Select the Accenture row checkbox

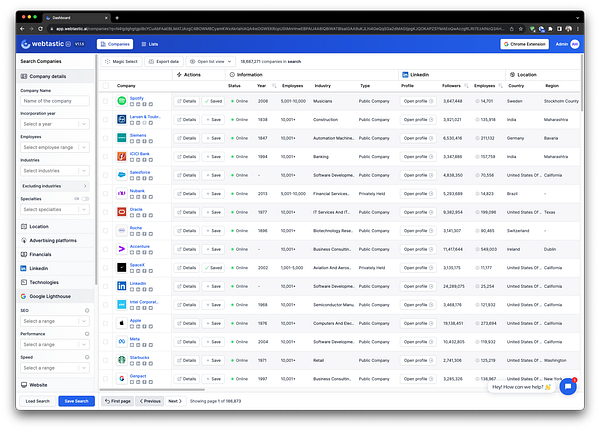pyautogui.click(x=105, y=249)
